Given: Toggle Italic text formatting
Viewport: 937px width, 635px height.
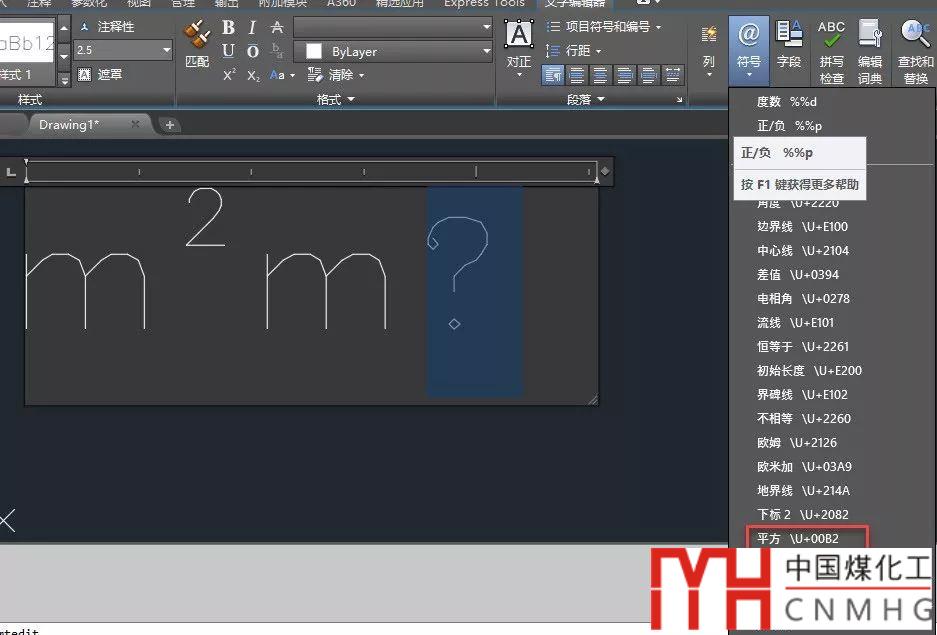Looking at the screenshot, I should tap(252, 27).
